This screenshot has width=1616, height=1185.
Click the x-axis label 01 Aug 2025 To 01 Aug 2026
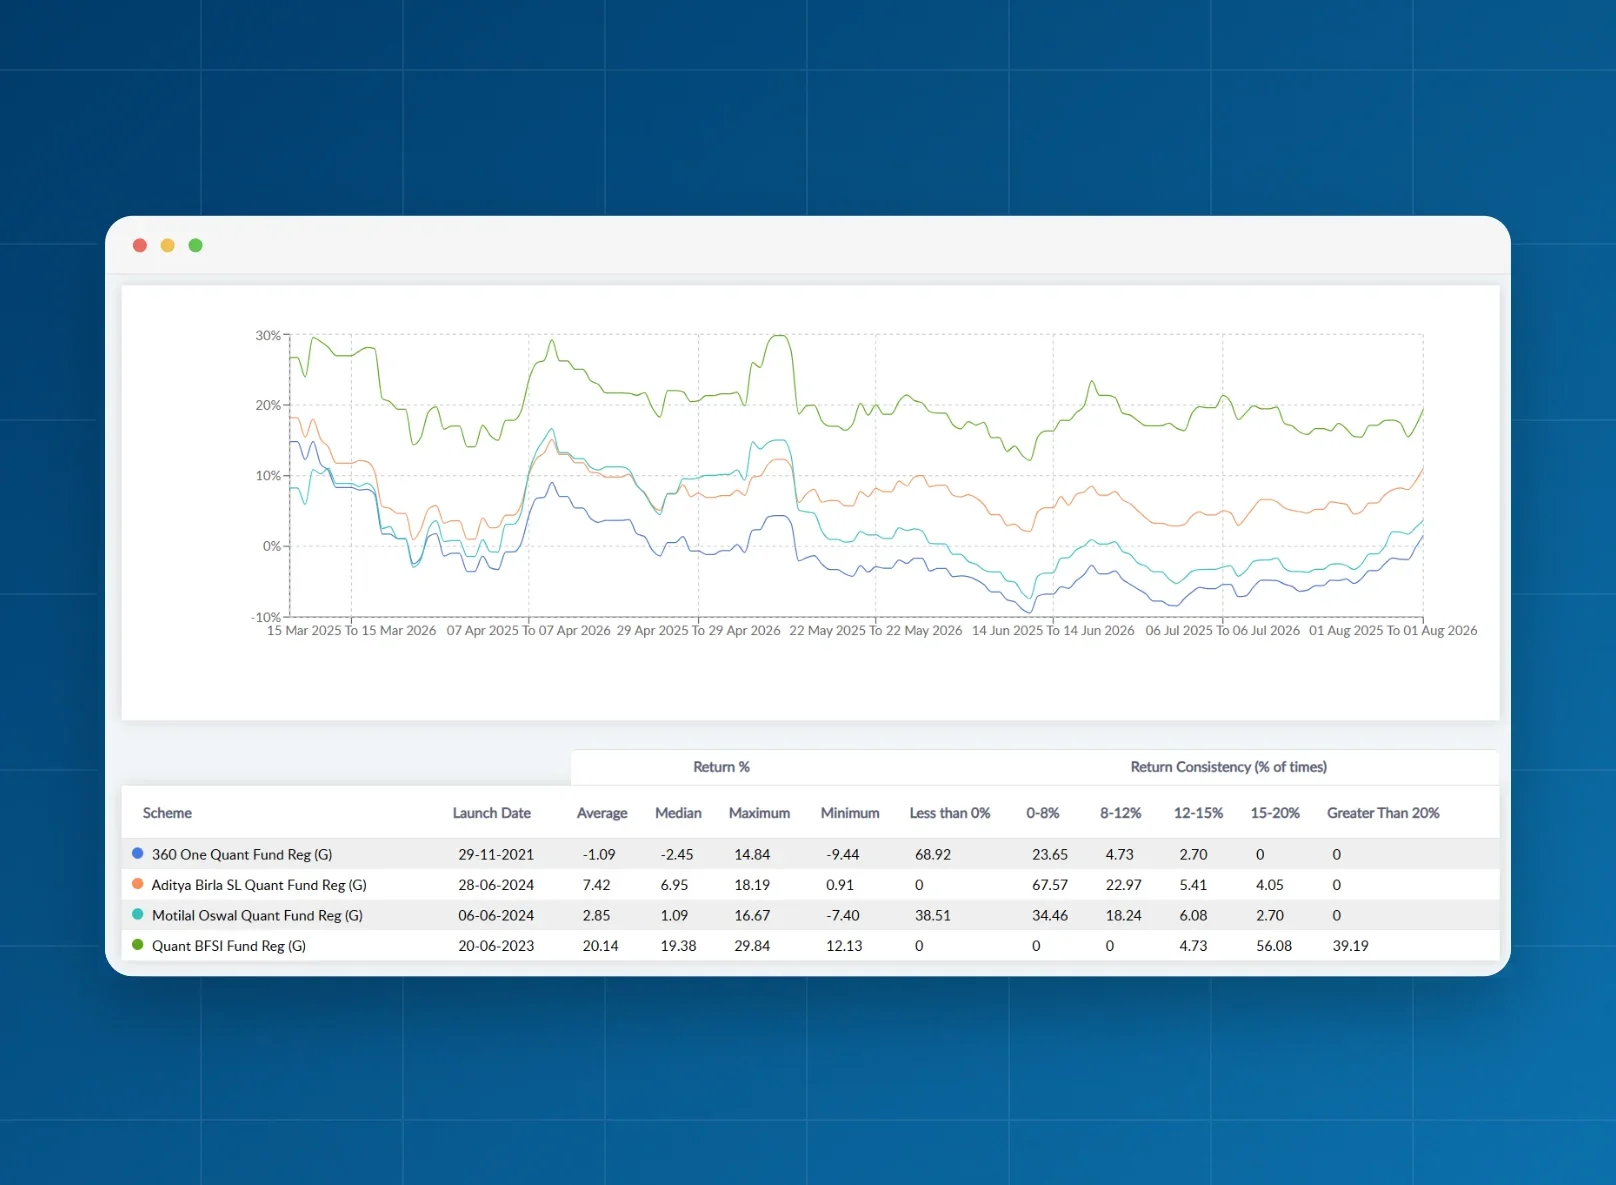click(1393, 631)
